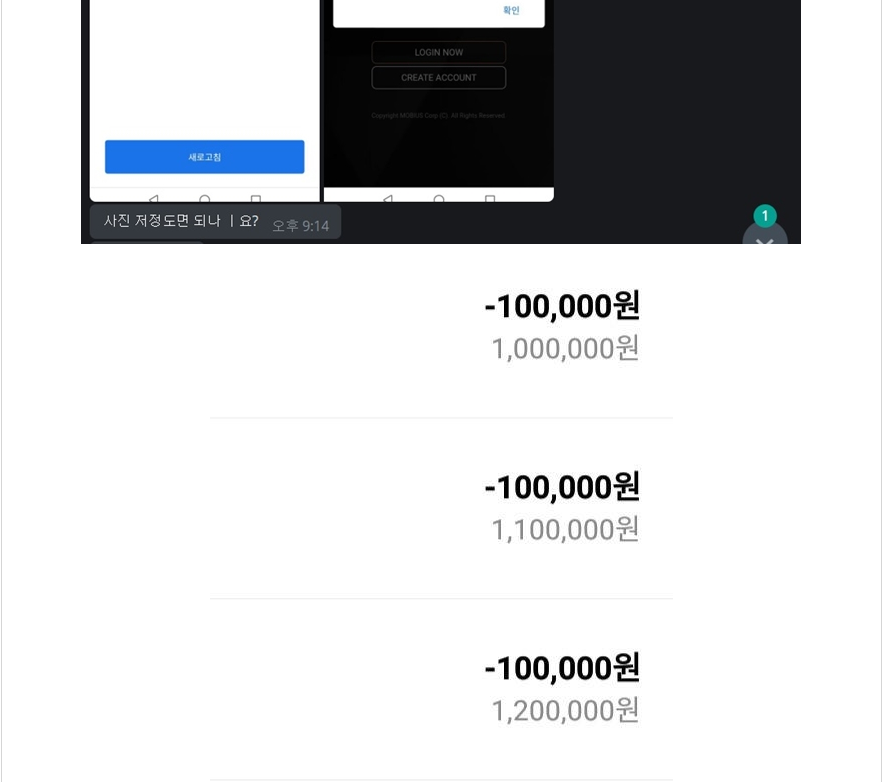Open left phone screenshot thumbnail with 새로고침

pyautogui.click(x=204, y=100)
